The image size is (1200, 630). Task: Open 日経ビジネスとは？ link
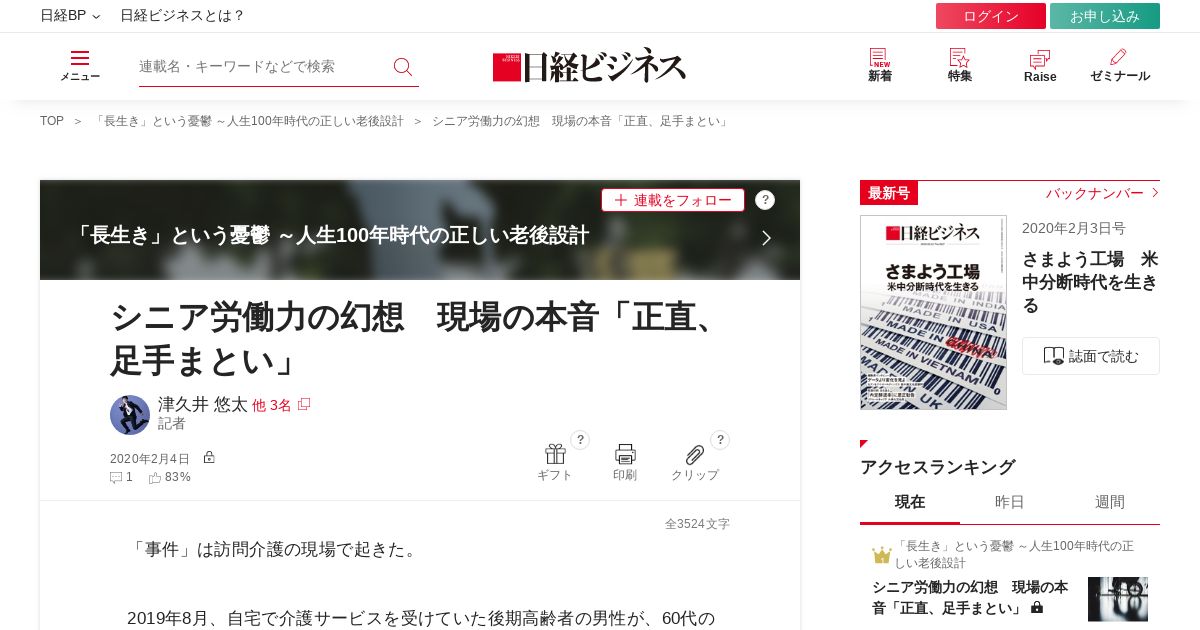(x=182, y=16)
